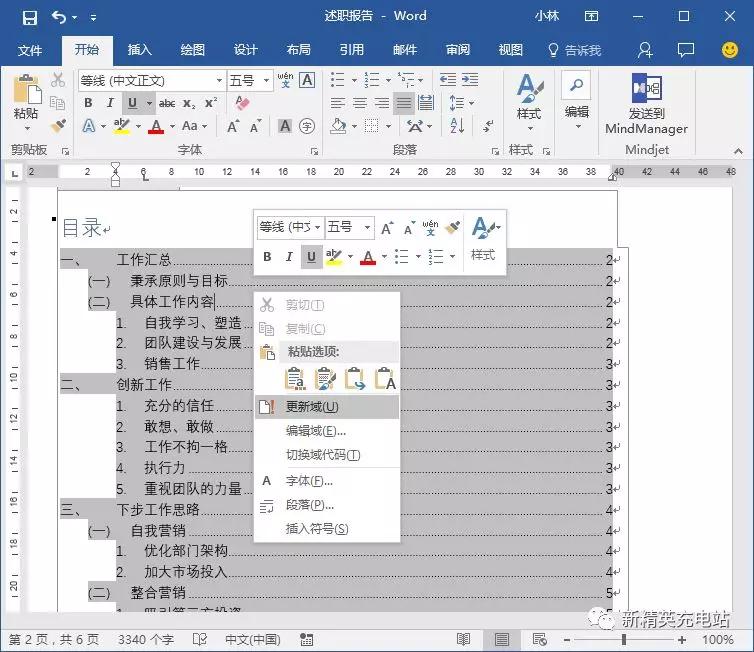The width and height of the screenshot is (754, 652).
Task: Toggle Underline in the ribbon
Action: (133, 103)
